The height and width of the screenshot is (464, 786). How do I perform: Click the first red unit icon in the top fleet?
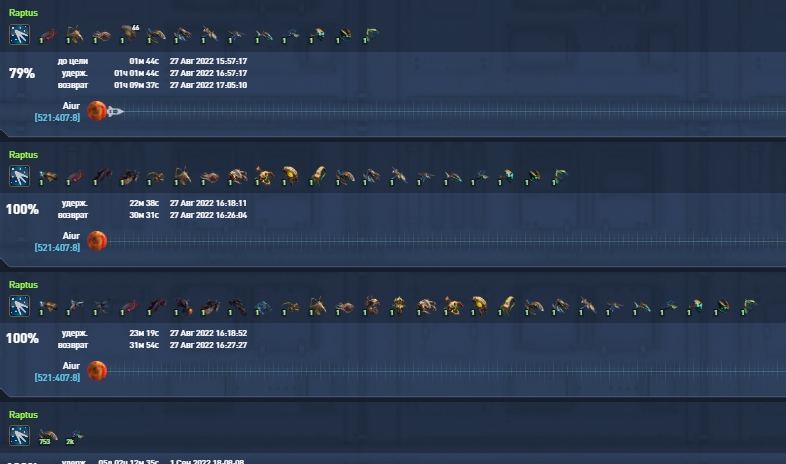click(48, 36)
